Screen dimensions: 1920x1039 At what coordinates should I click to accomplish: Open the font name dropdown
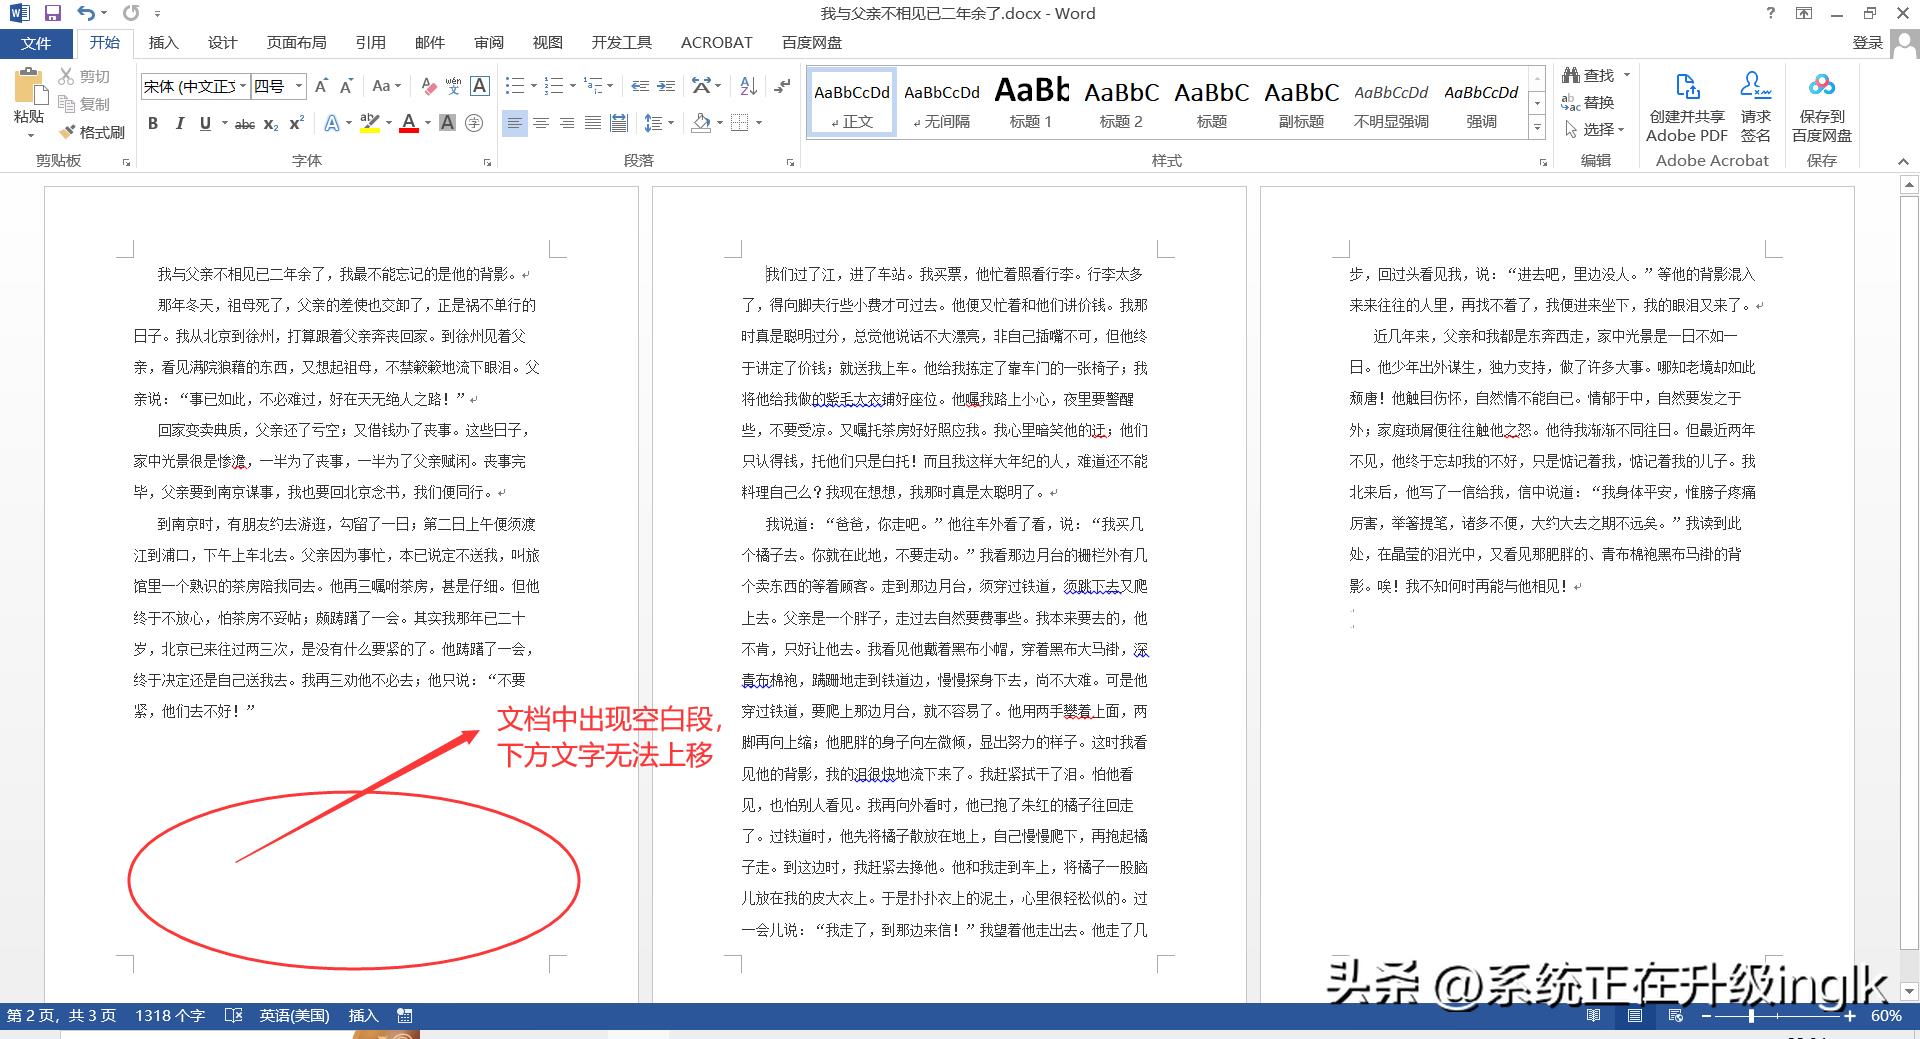click(x=243, y=87)
